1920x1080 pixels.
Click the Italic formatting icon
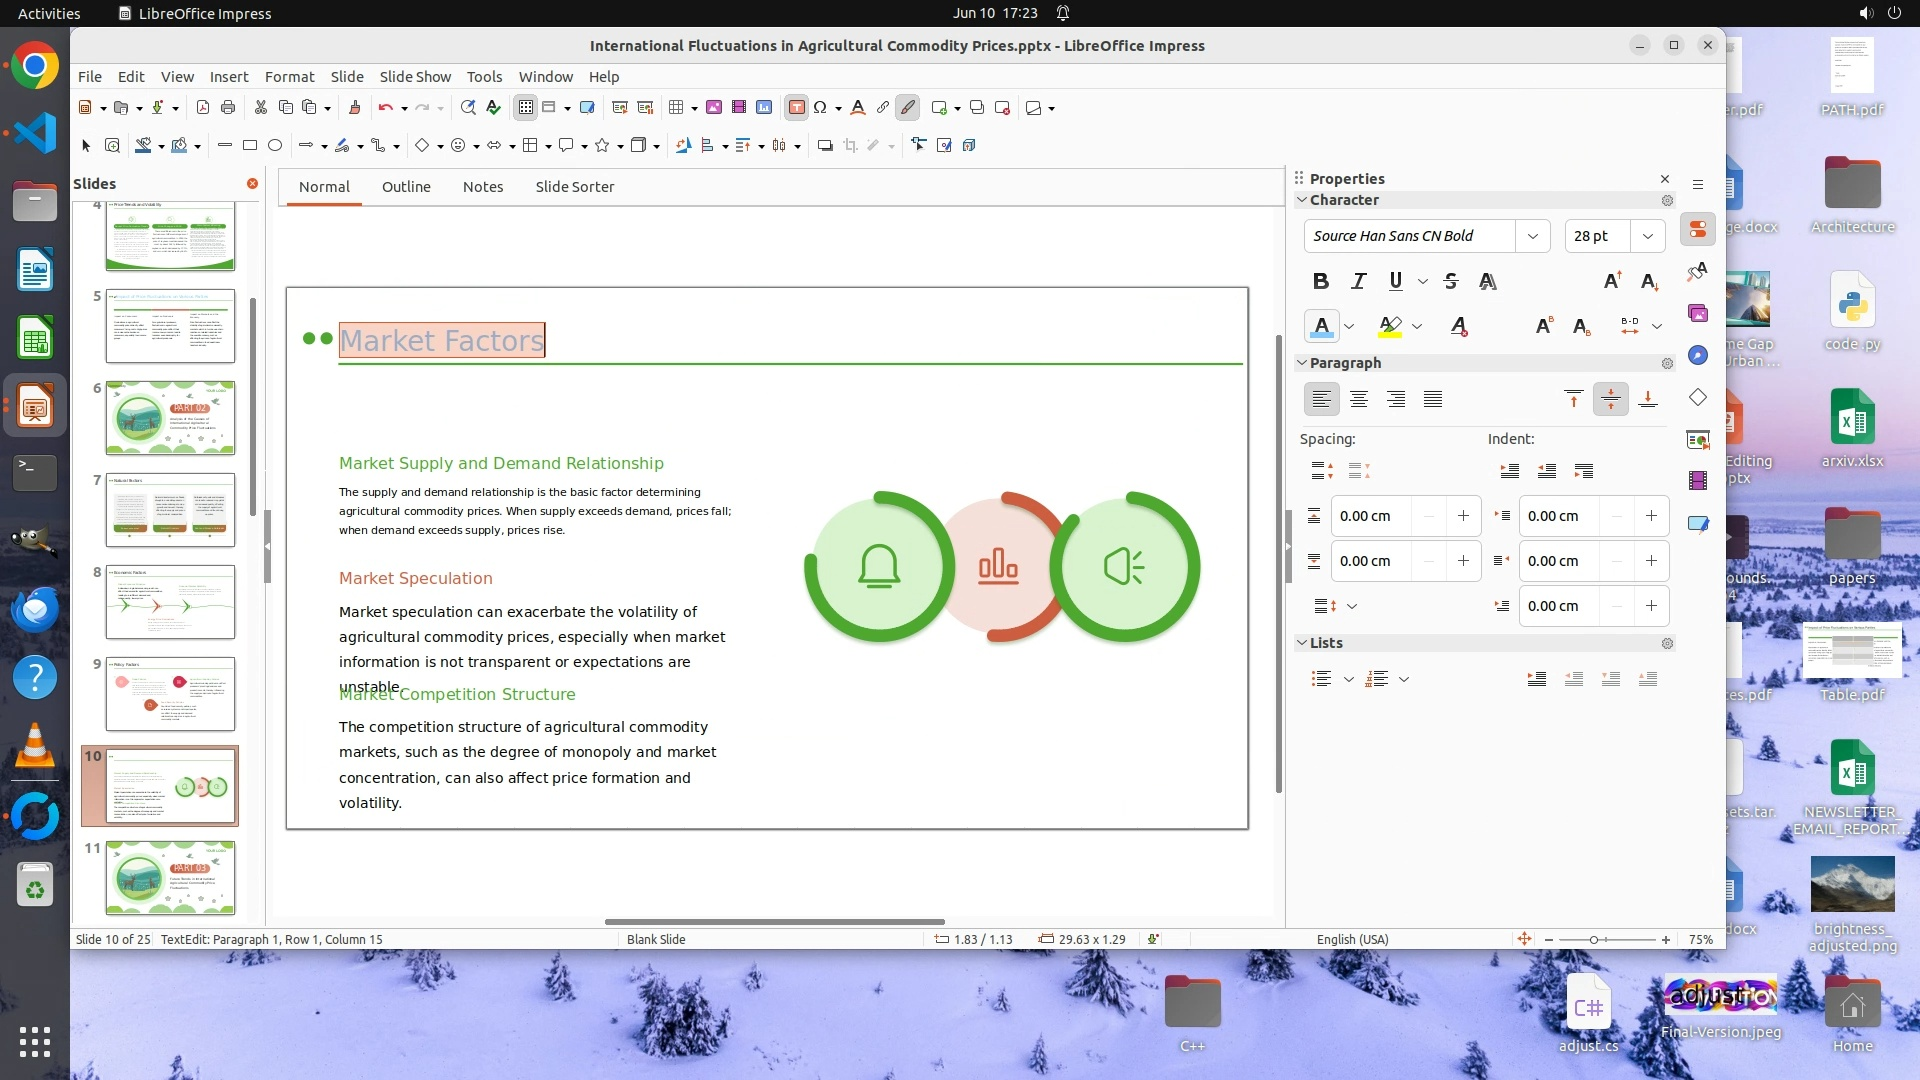coord(1358,282)
